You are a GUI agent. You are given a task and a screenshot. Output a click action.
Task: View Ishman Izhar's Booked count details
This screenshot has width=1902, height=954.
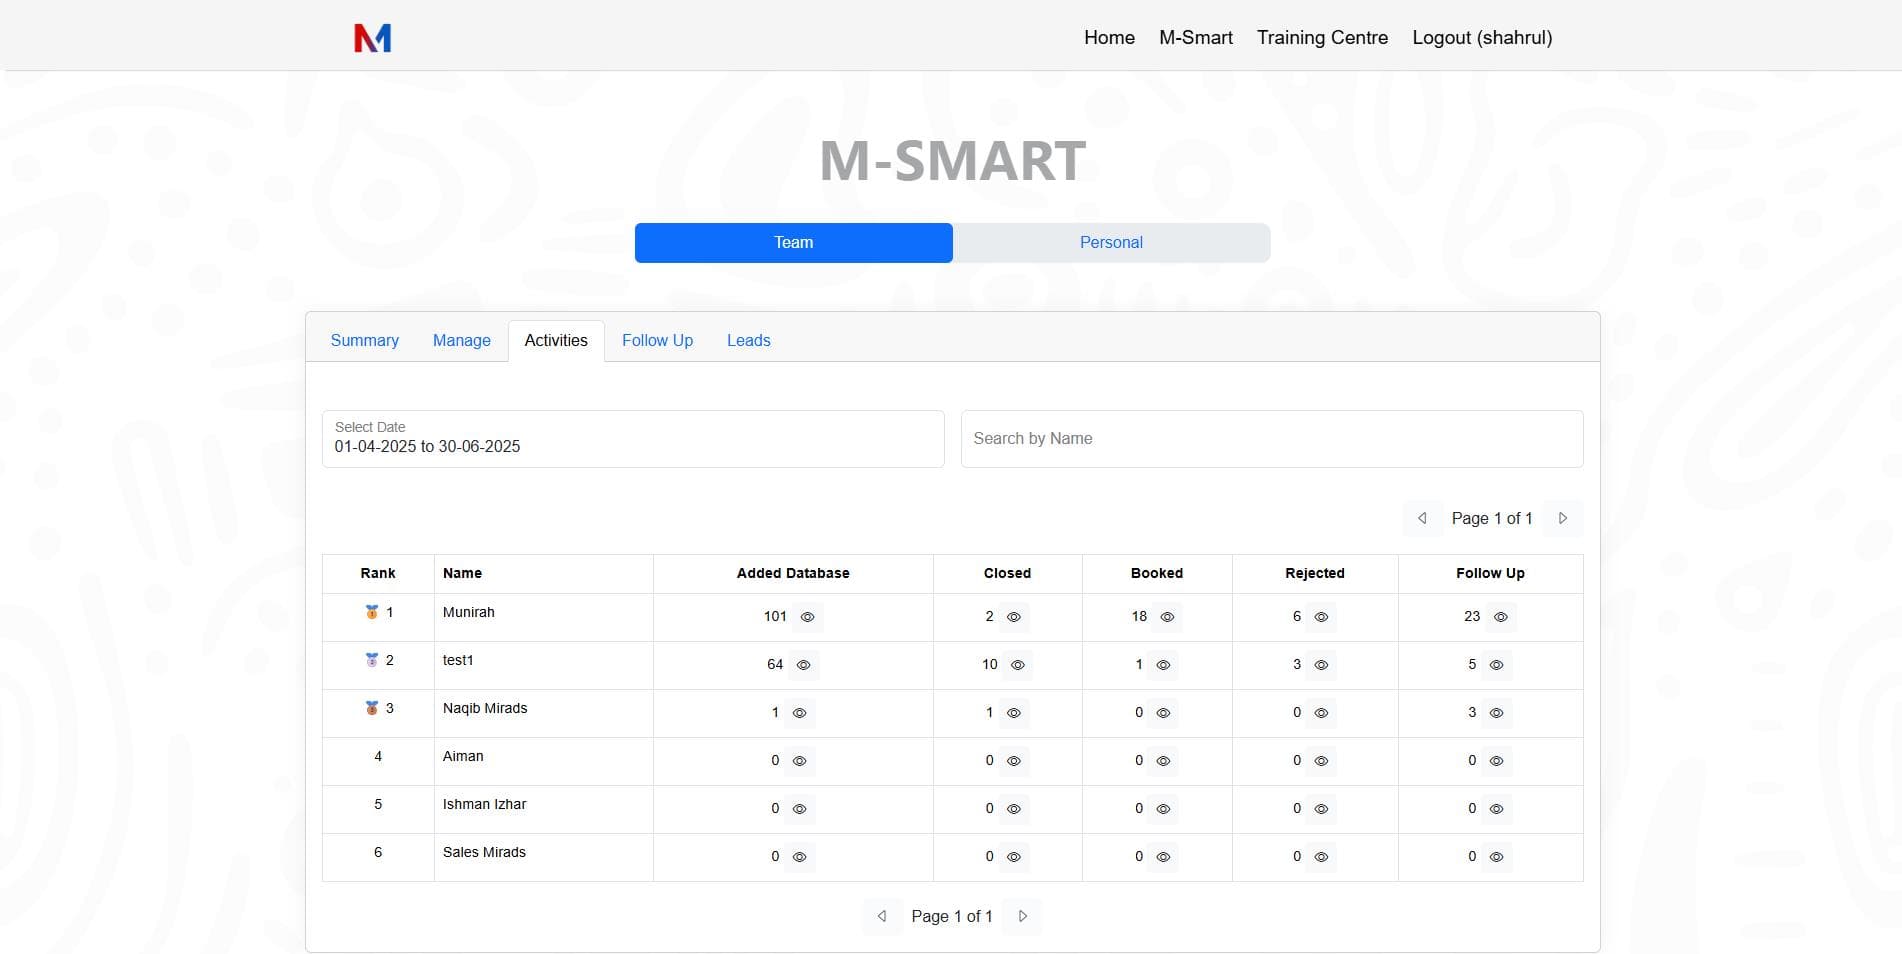1161,809
